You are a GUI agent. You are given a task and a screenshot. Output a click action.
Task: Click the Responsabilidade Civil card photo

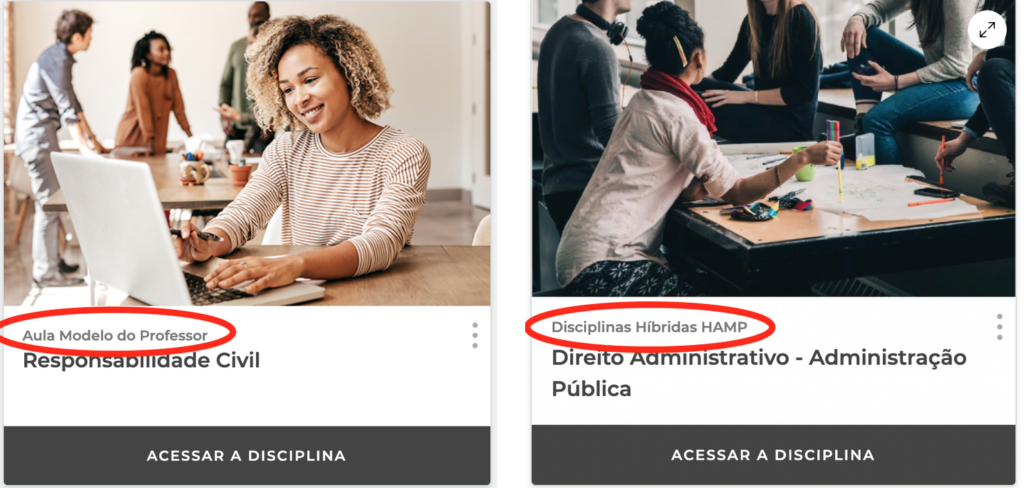(247, 154)
